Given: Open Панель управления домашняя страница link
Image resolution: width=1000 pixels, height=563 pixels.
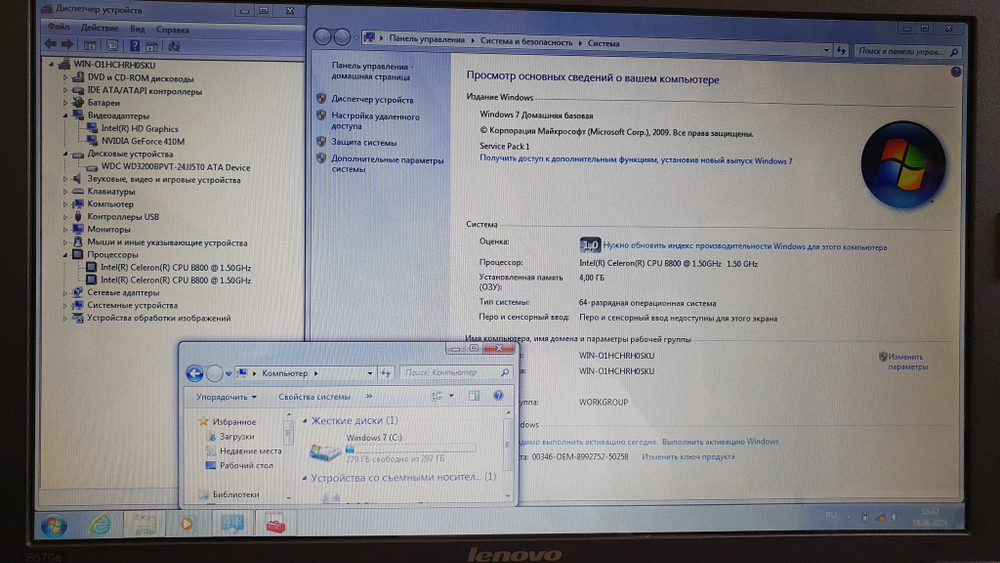Looking at the screenshot, I should tap(372, 71).
